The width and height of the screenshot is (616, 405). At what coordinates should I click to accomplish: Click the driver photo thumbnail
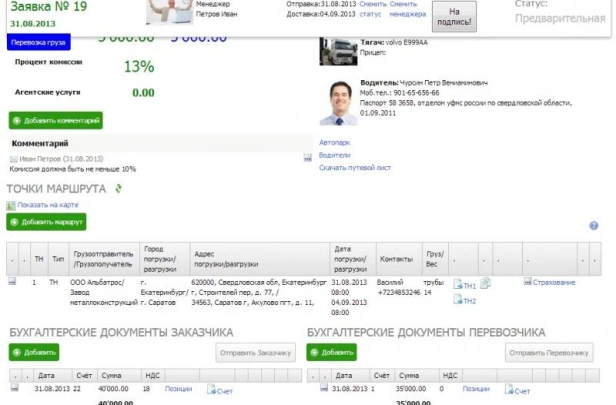point(340,101)
